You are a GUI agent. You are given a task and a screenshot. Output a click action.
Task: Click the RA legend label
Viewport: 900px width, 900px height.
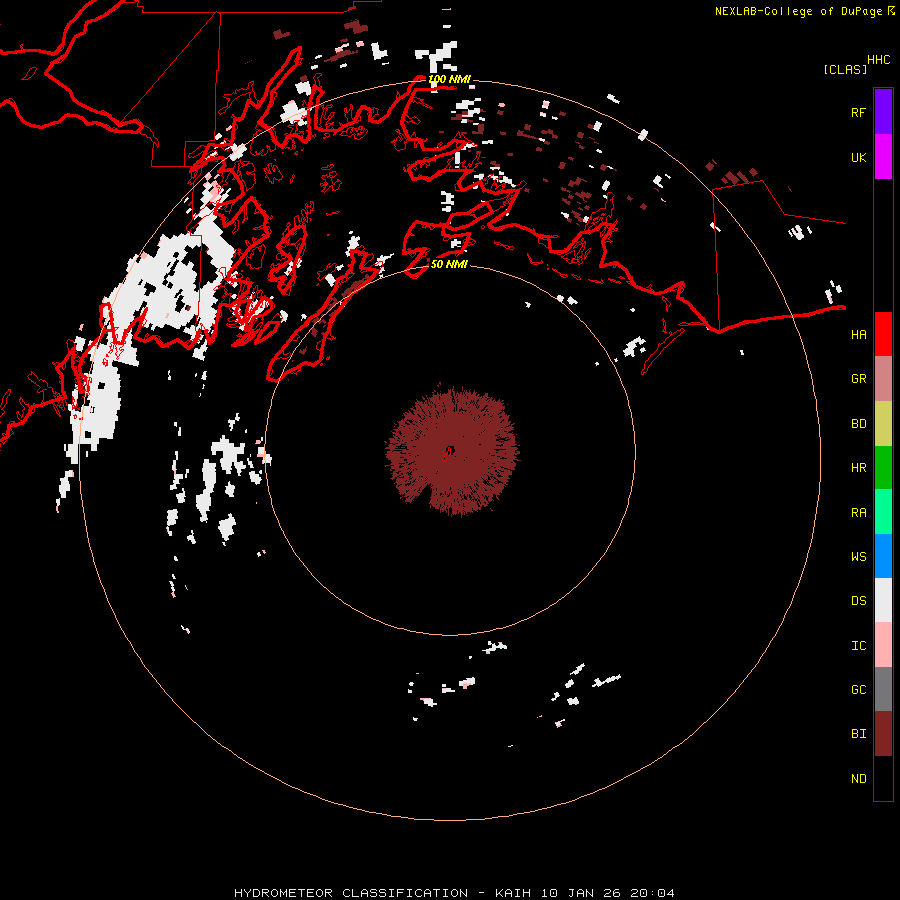click(858, 513)
